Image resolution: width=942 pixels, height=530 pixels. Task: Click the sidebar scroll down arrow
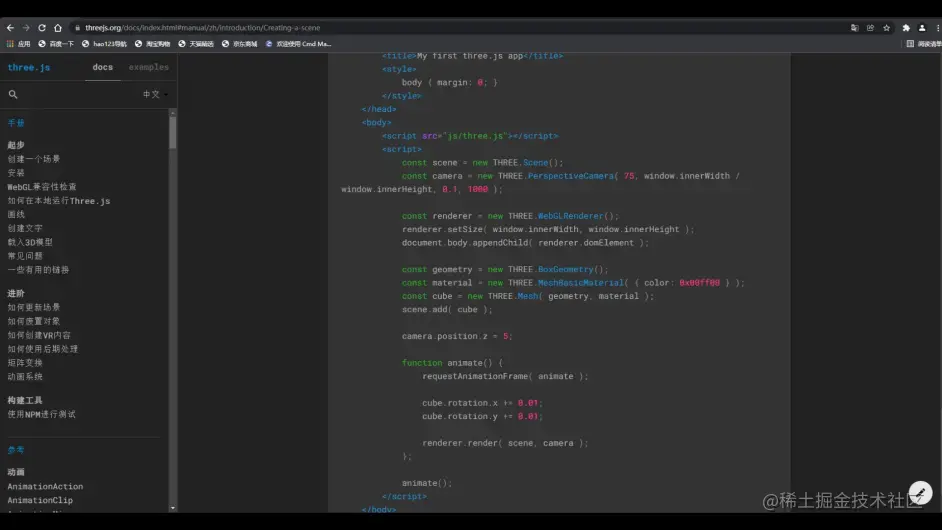[172, 508]
